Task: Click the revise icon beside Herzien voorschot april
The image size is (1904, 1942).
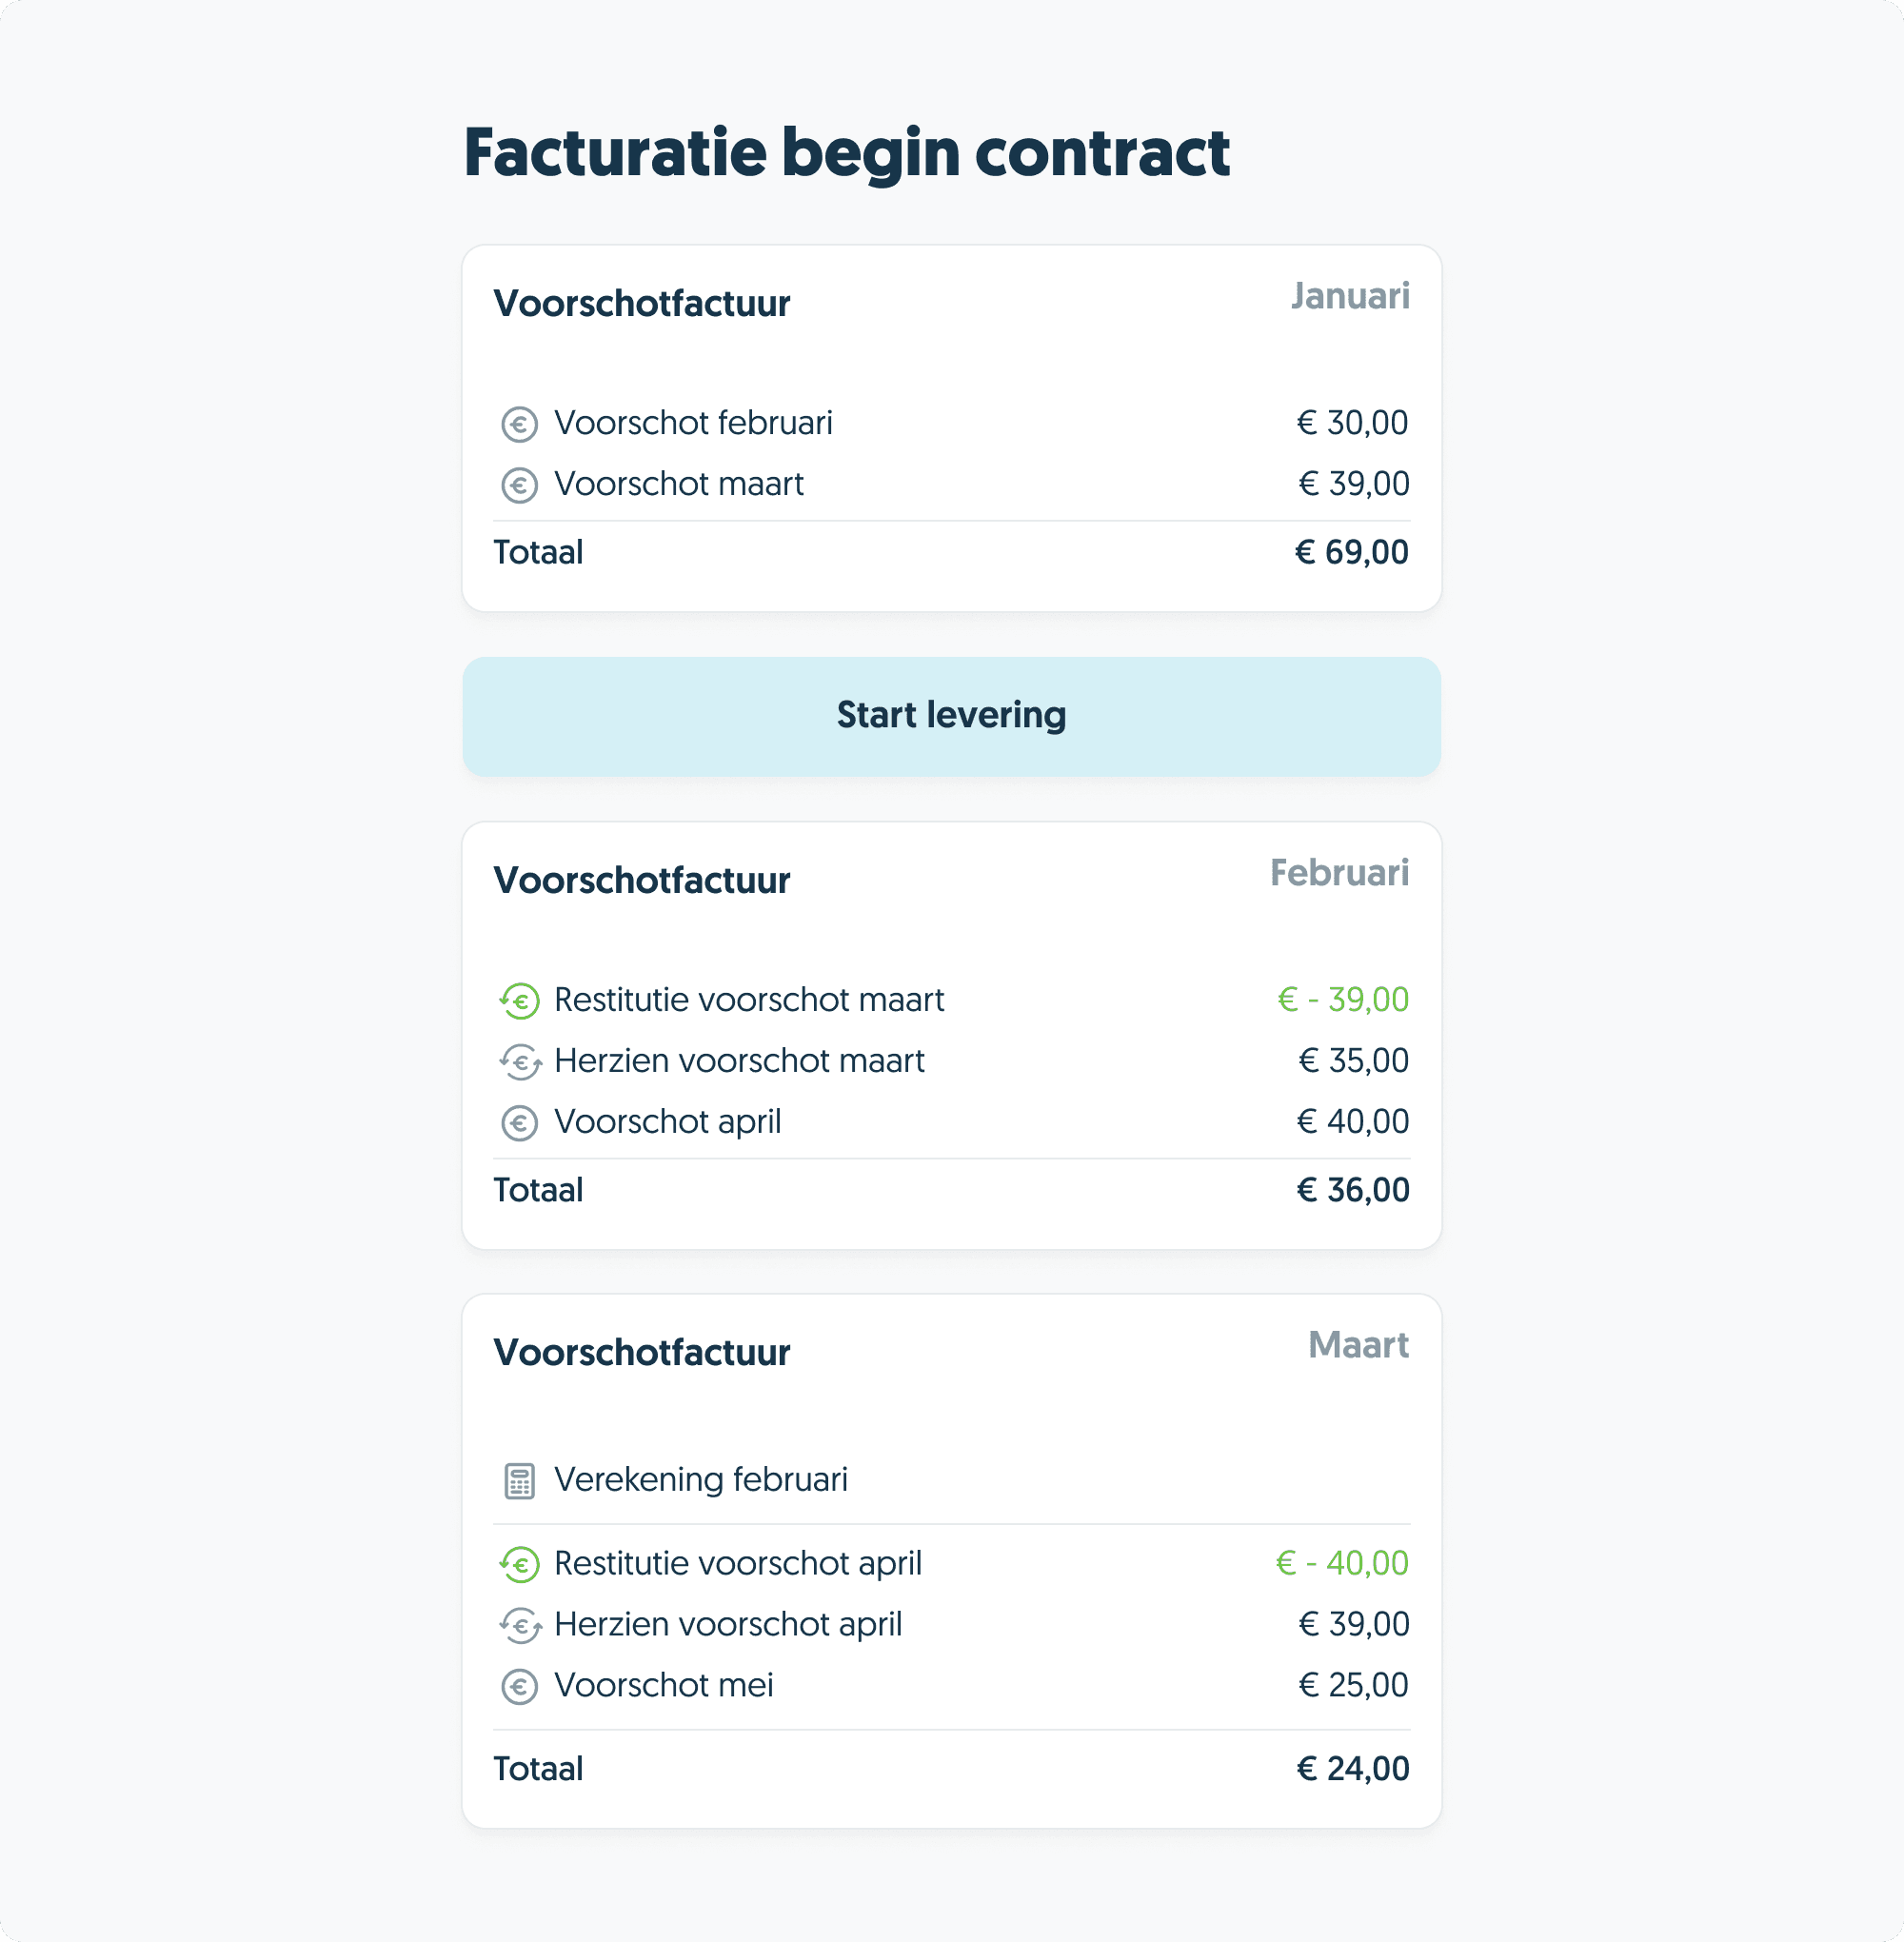Action: pos(520,1625)
